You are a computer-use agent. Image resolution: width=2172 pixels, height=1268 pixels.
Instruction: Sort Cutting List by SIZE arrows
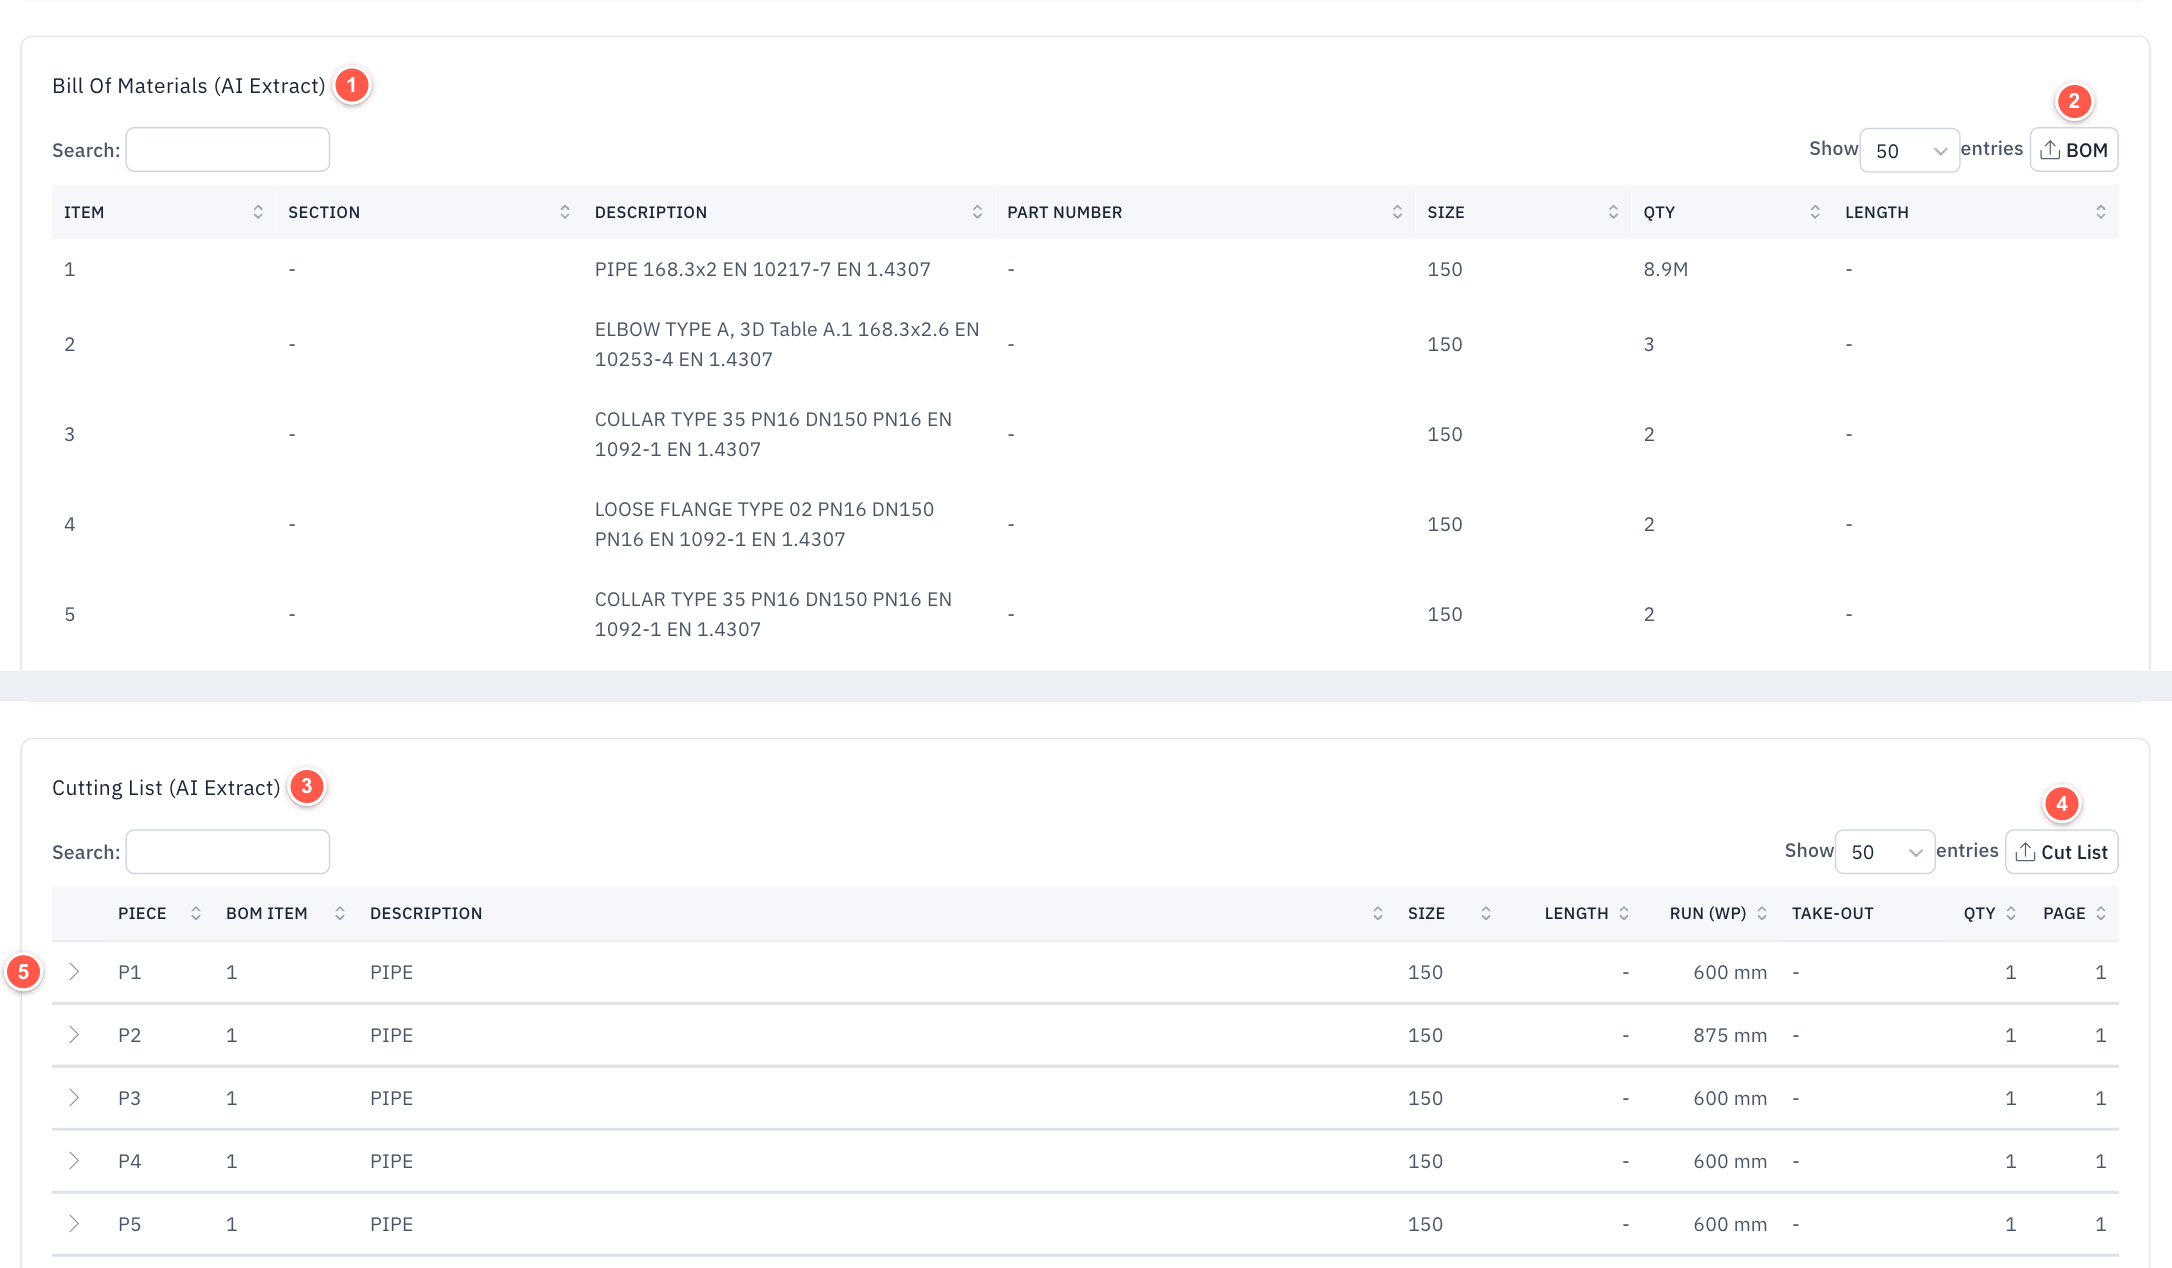pyautogui.click(x=1486, y=913)
